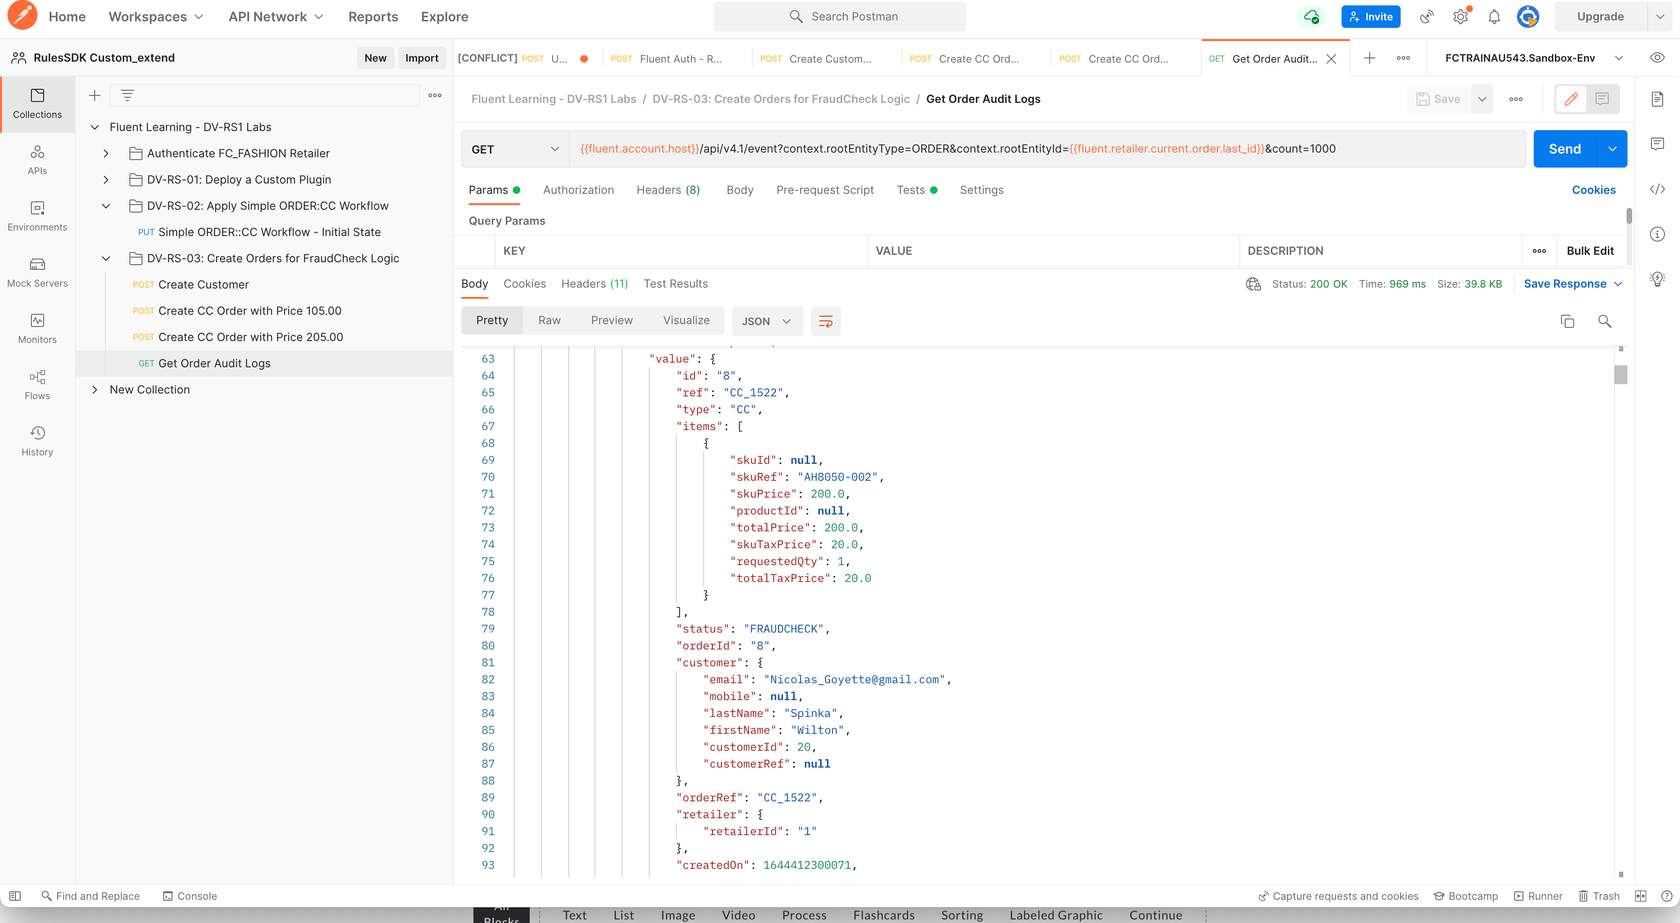This screenshot has height=923, width=1680.
Task: Open the Environments sidebar panel
Action: [x=37, y=215]
